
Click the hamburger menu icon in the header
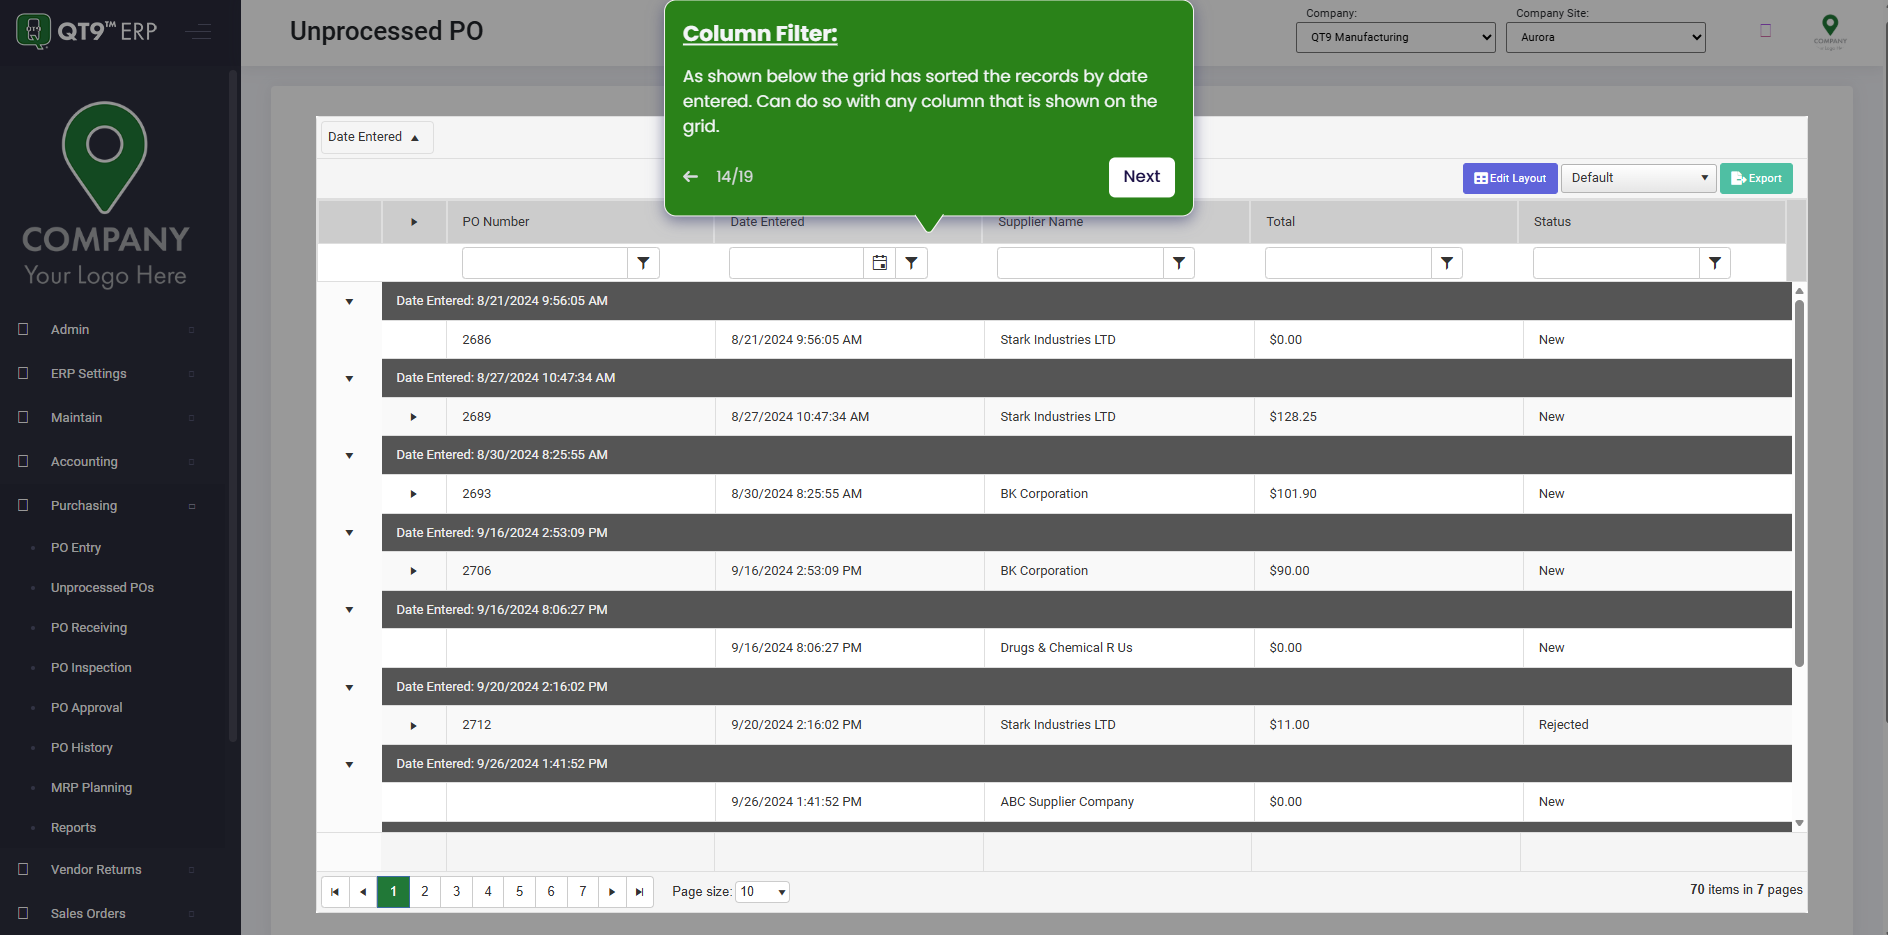point(198,32)
